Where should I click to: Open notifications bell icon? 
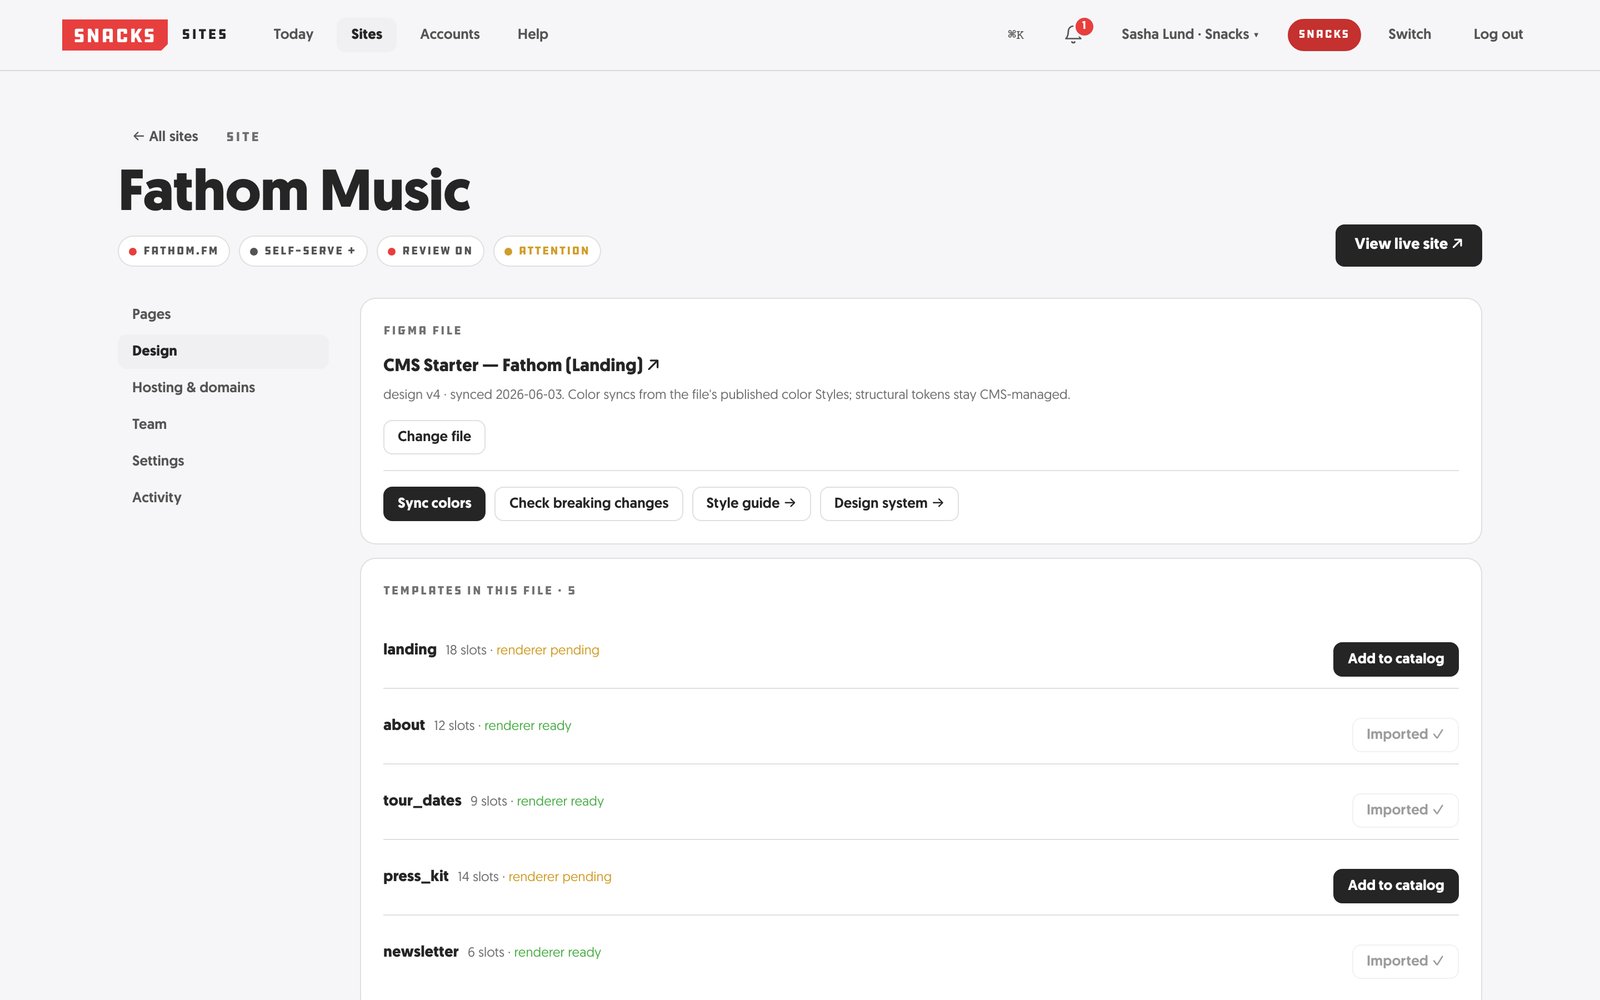click(1073, 34)
